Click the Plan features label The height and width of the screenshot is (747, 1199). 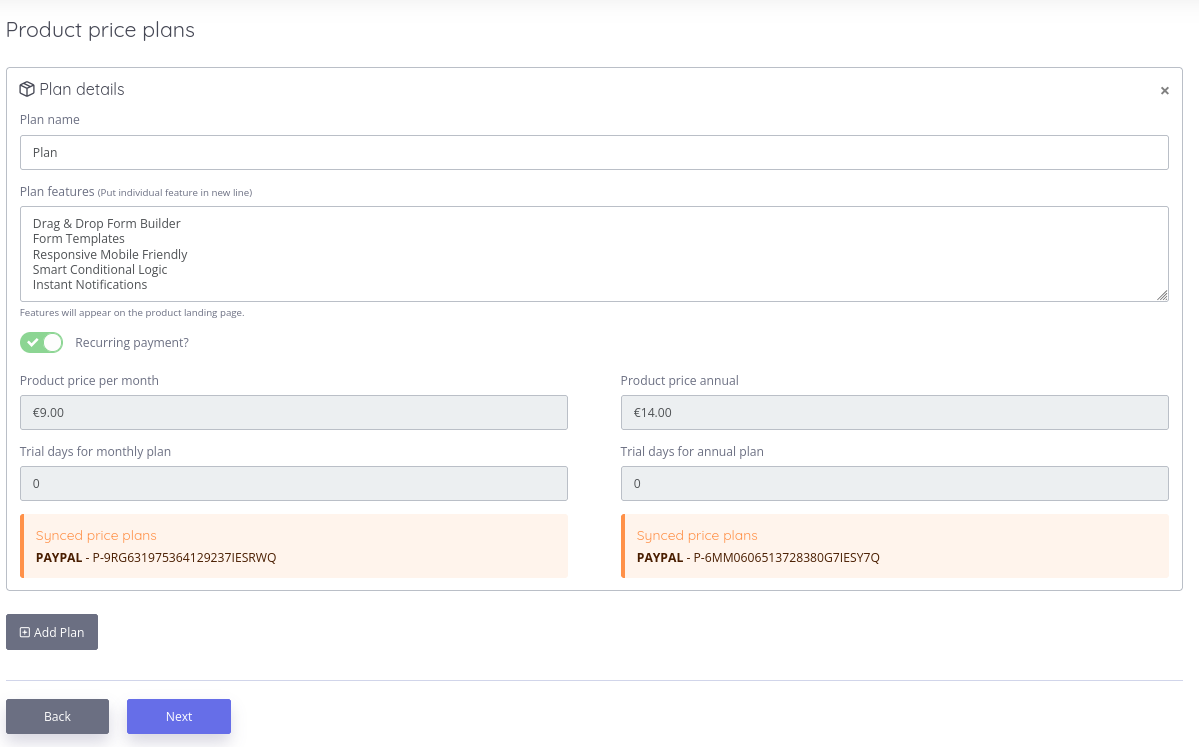coord(57,191)
